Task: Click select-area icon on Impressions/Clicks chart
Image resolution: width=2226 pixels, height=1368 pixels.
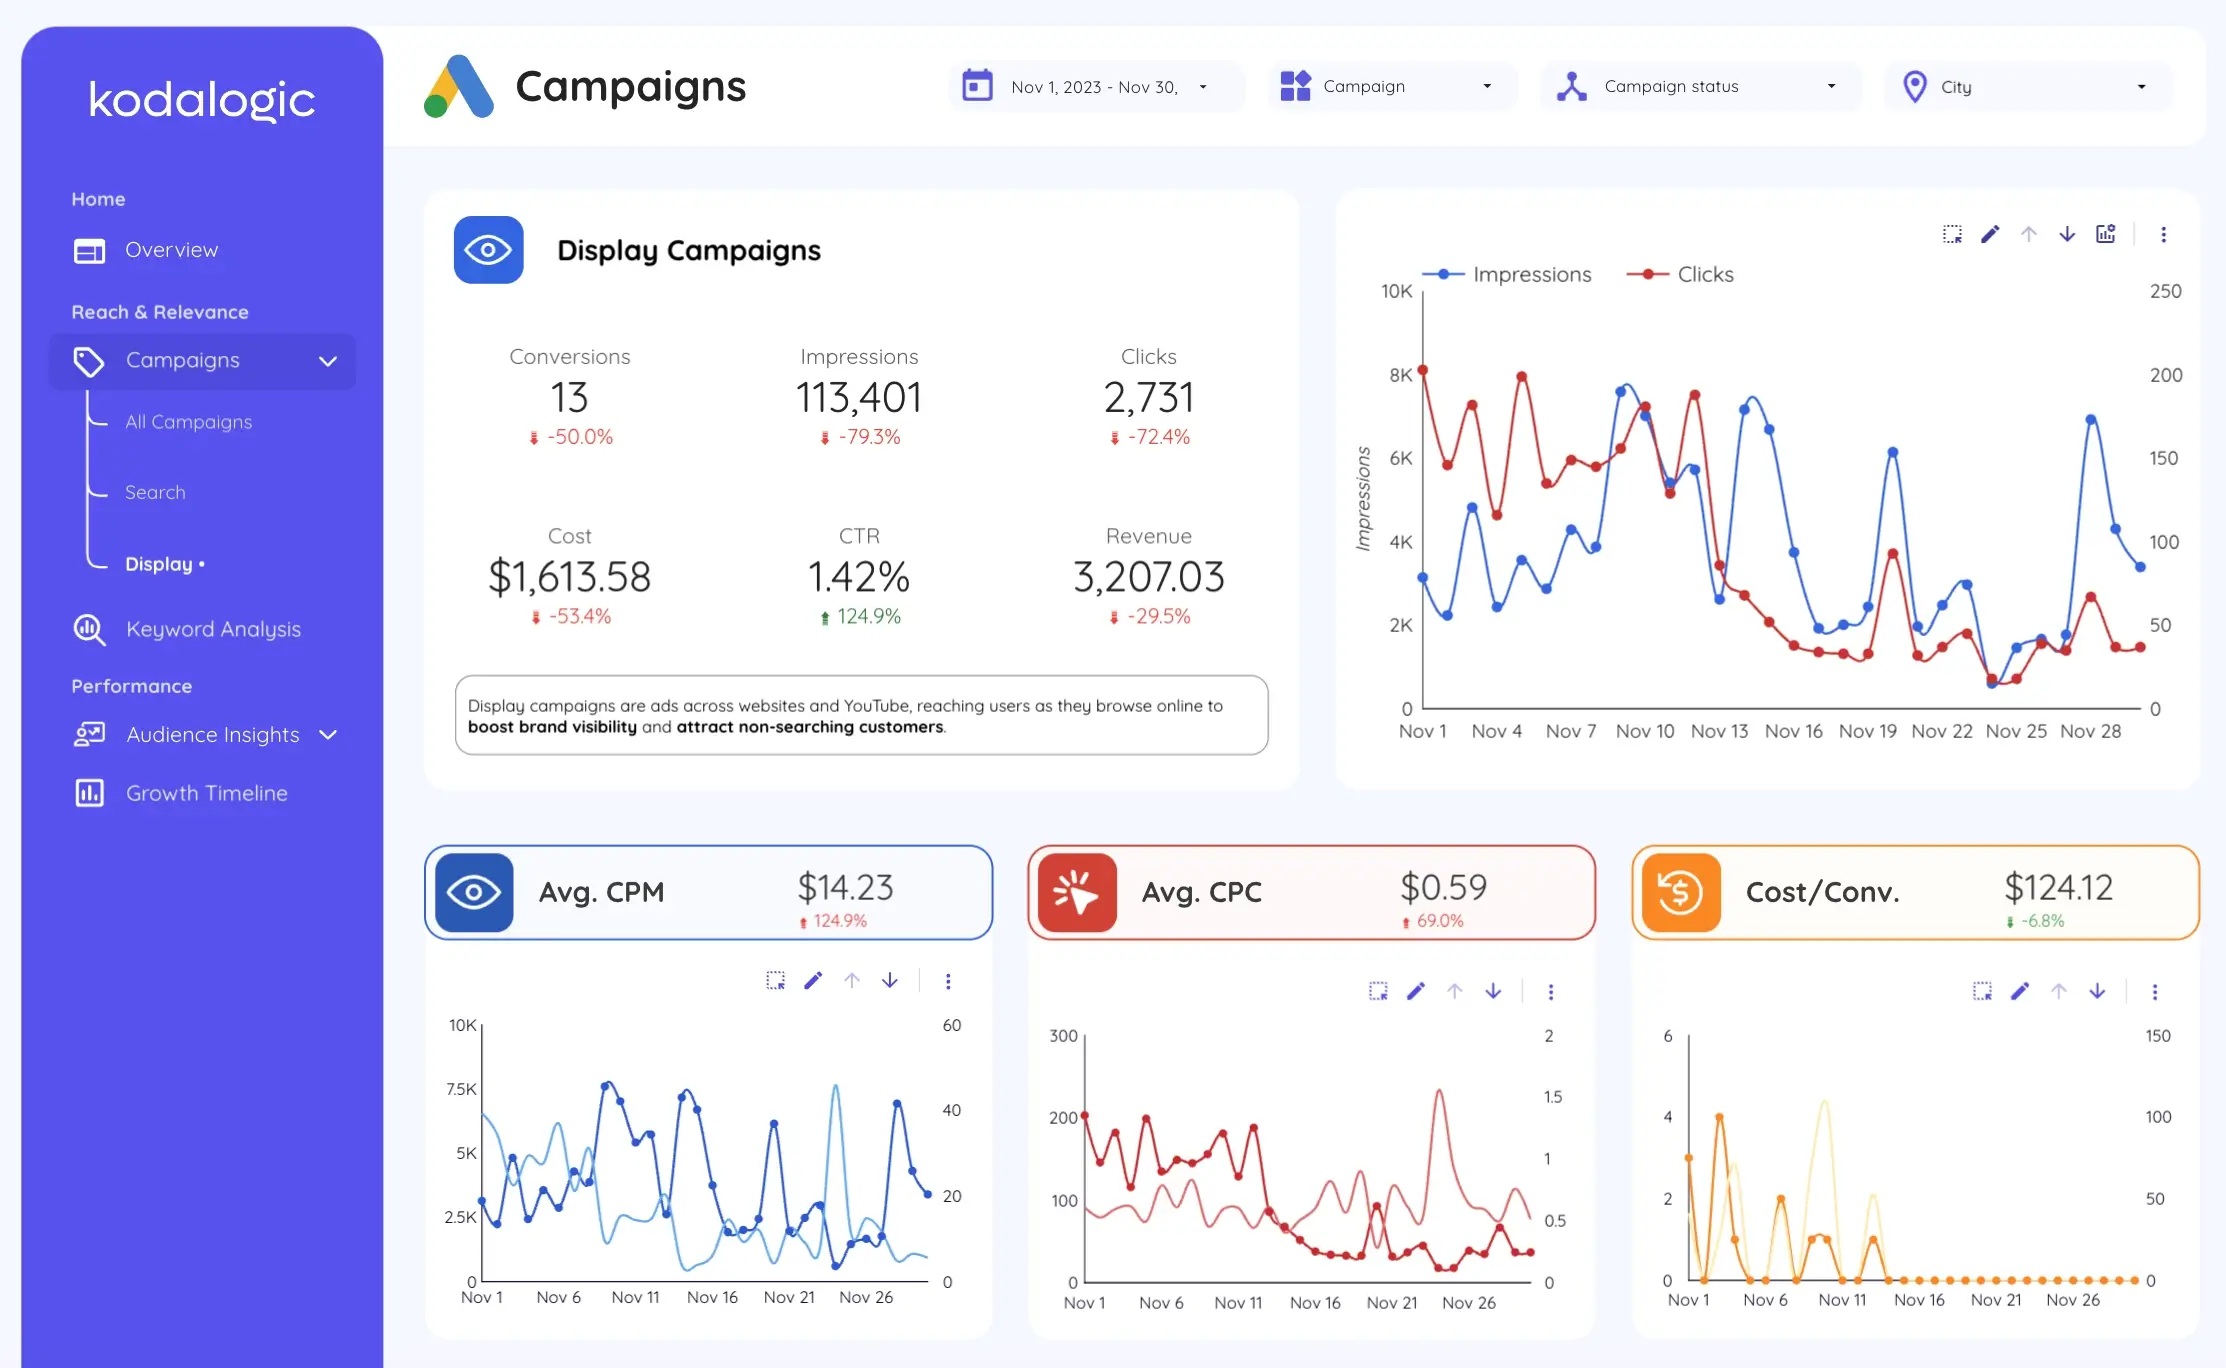Action: click(1952, 234)
